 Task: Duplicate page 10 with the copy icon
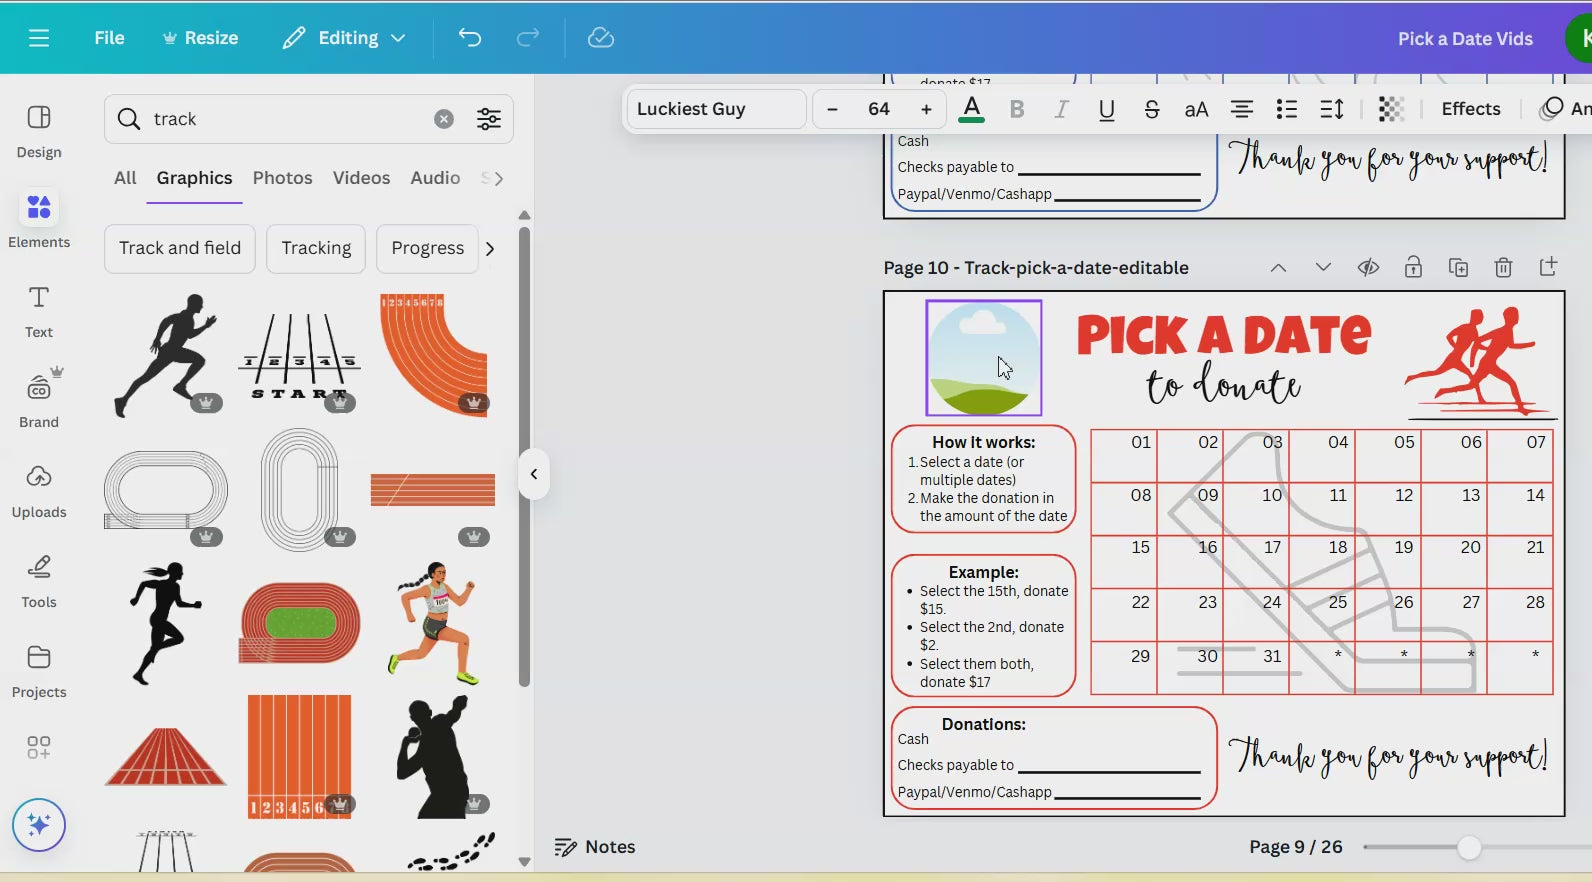tap(1458, 267)
